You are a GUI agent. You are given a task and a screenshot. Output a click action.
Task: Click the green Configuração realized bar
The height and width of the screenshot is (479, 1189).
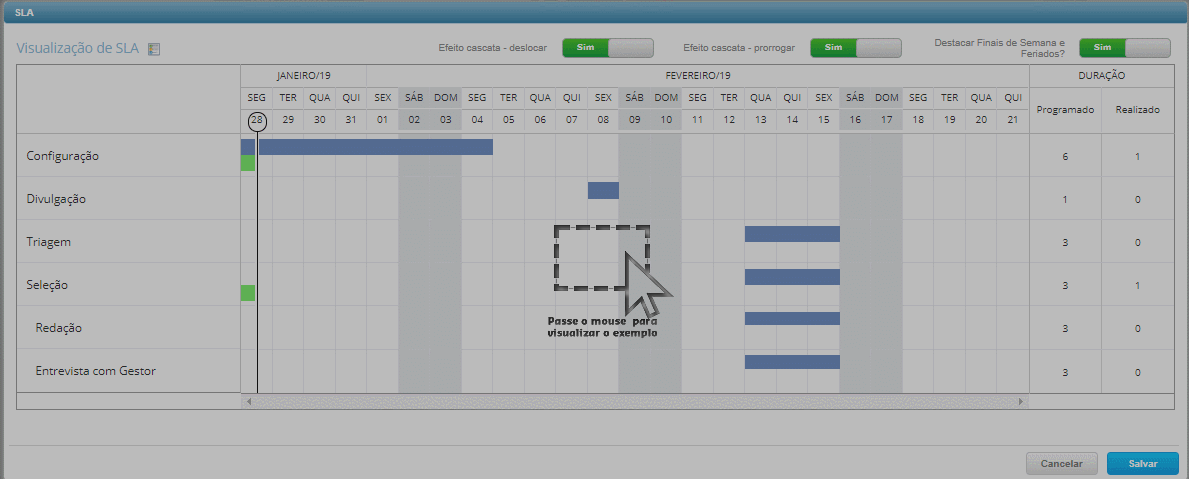click(248, 163)
